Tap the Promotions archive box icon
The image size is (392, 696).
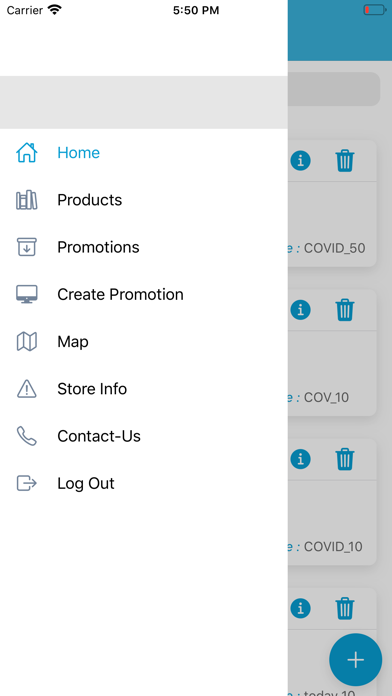pos(27,247)
